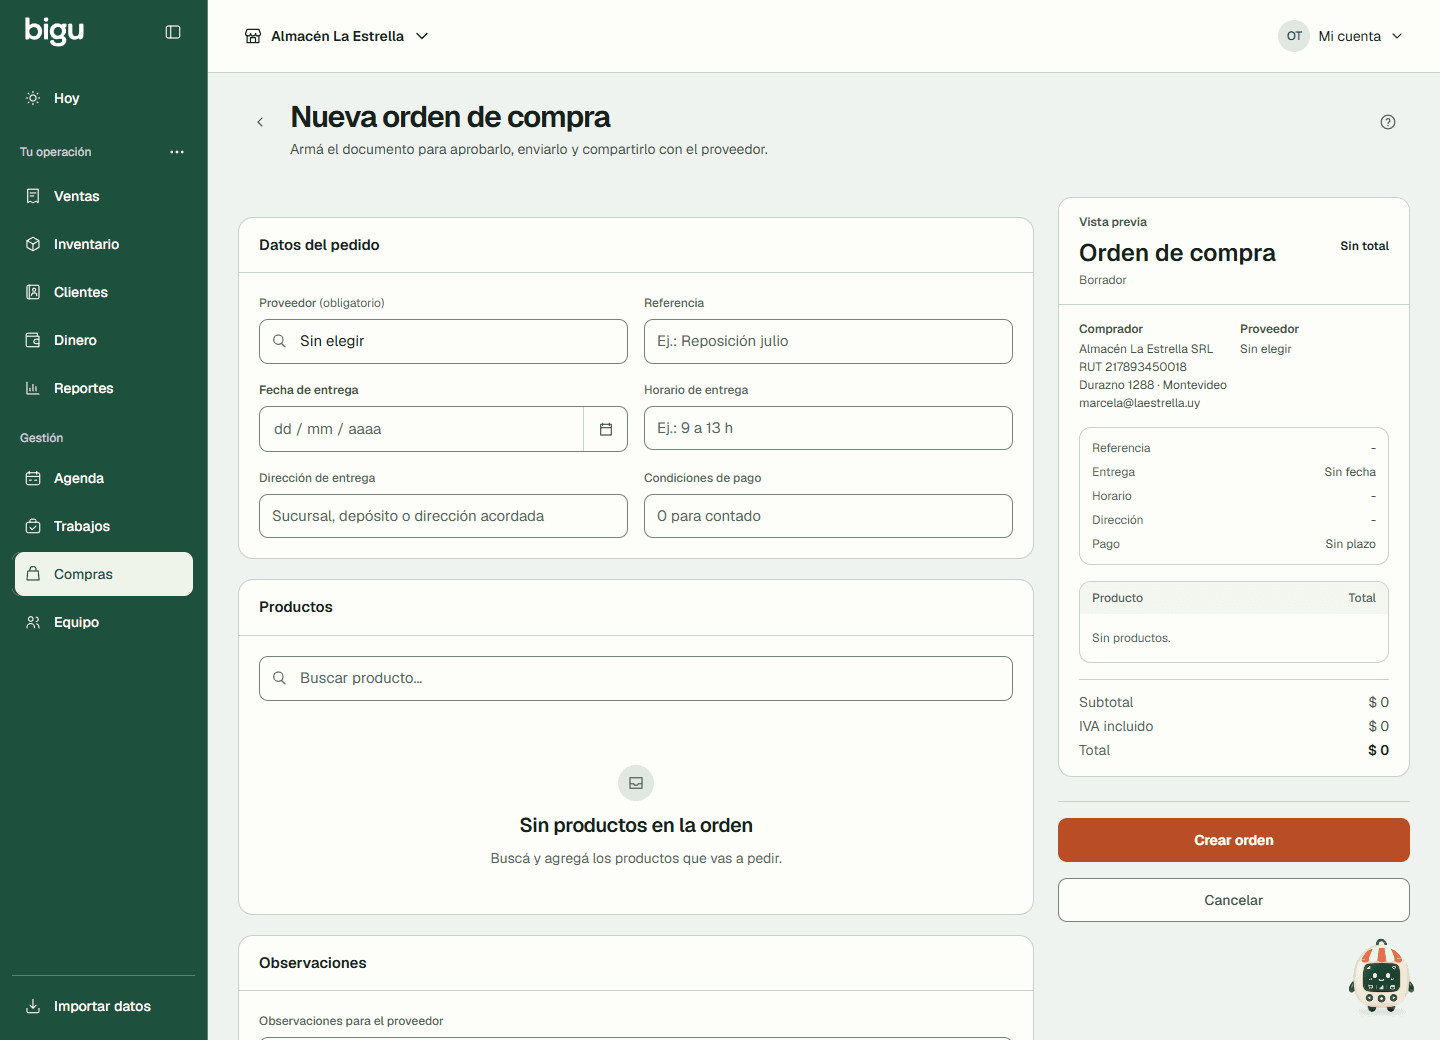Screen dimensions: 1440x1040
Task: Open the calendar picker in Fecha de entrega
Action: (606, 429)
